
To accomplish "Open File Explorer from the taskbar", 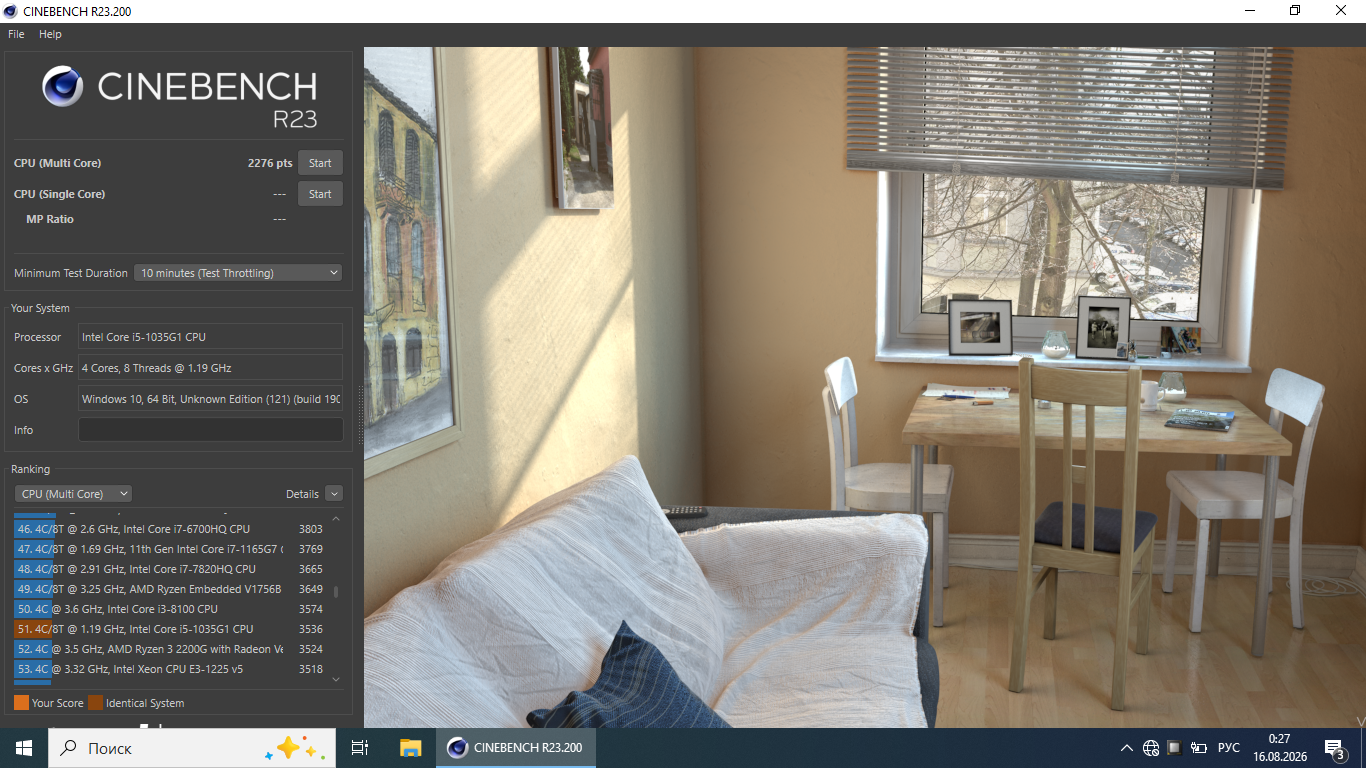I will tap(410, 747).
